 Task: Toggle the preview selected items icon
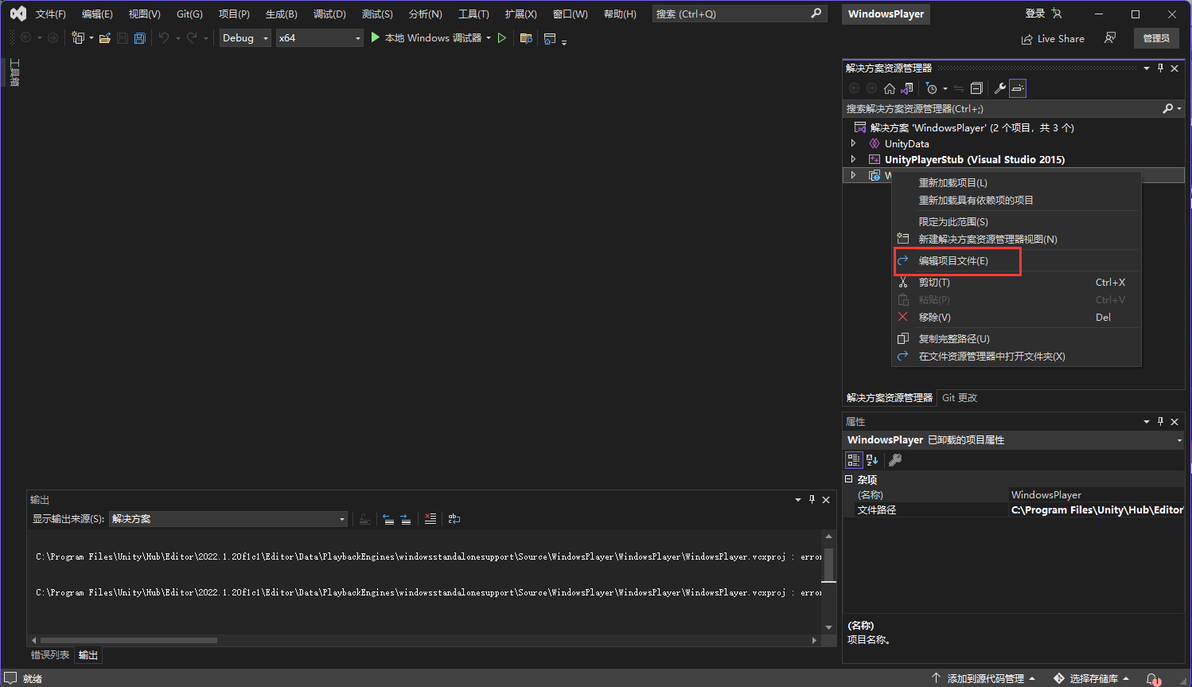(x=1018, y=88)
